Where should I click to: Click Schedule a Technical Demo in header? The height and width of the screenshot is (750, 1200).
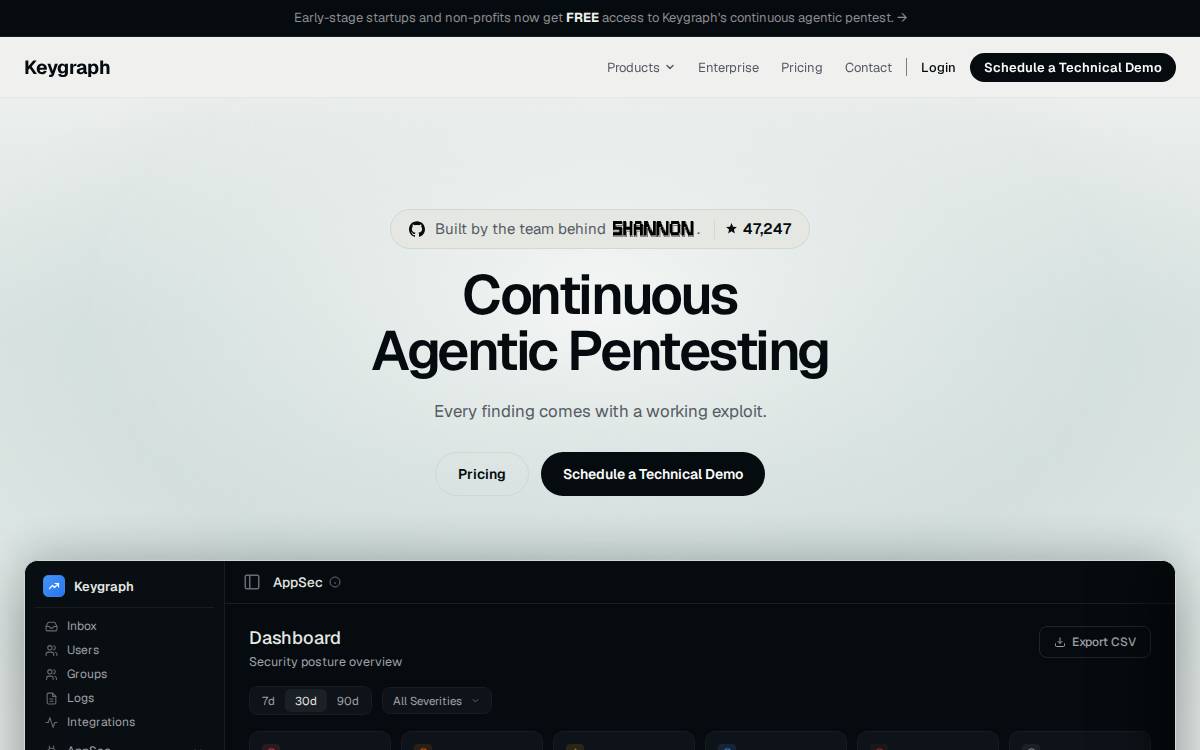(1073, 67)
